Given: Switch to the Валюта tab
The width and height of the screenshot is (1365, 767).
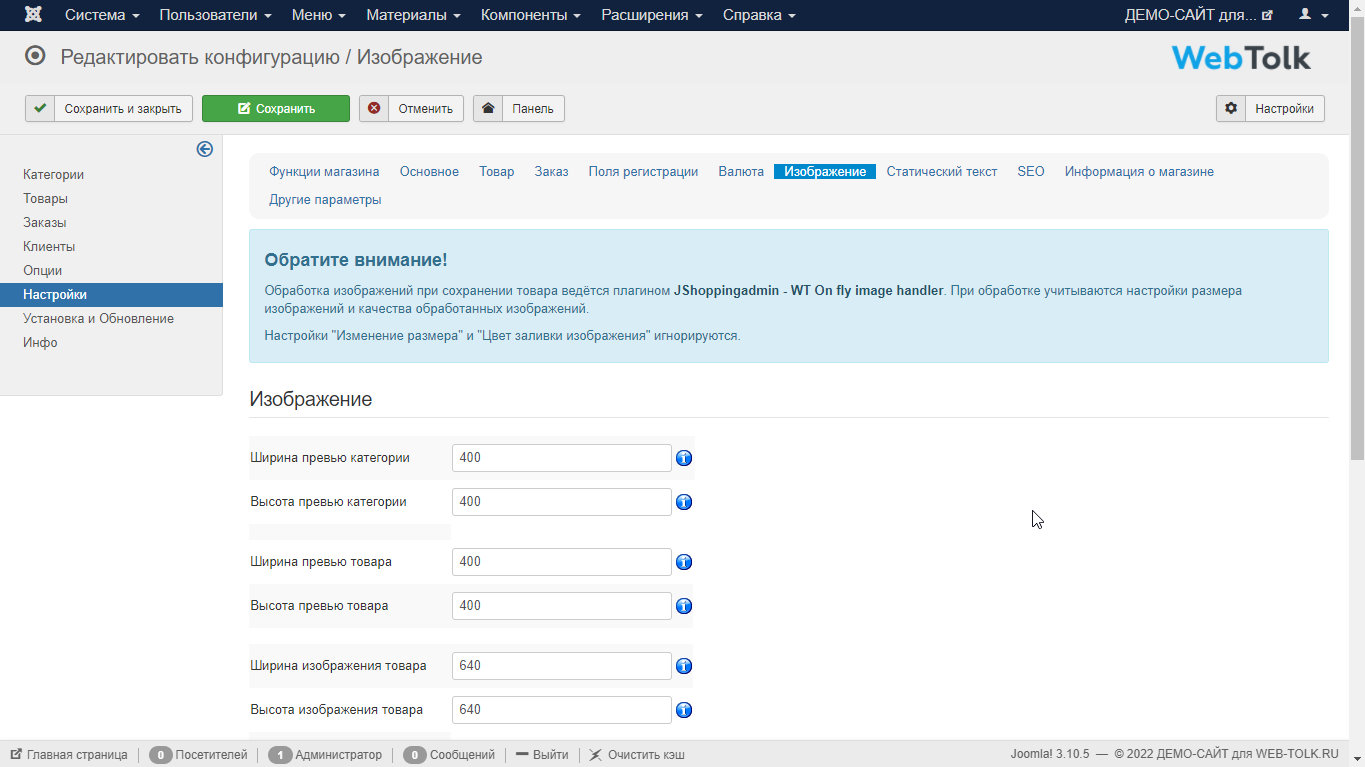Looking at the screenshot, I should (741, 172).
